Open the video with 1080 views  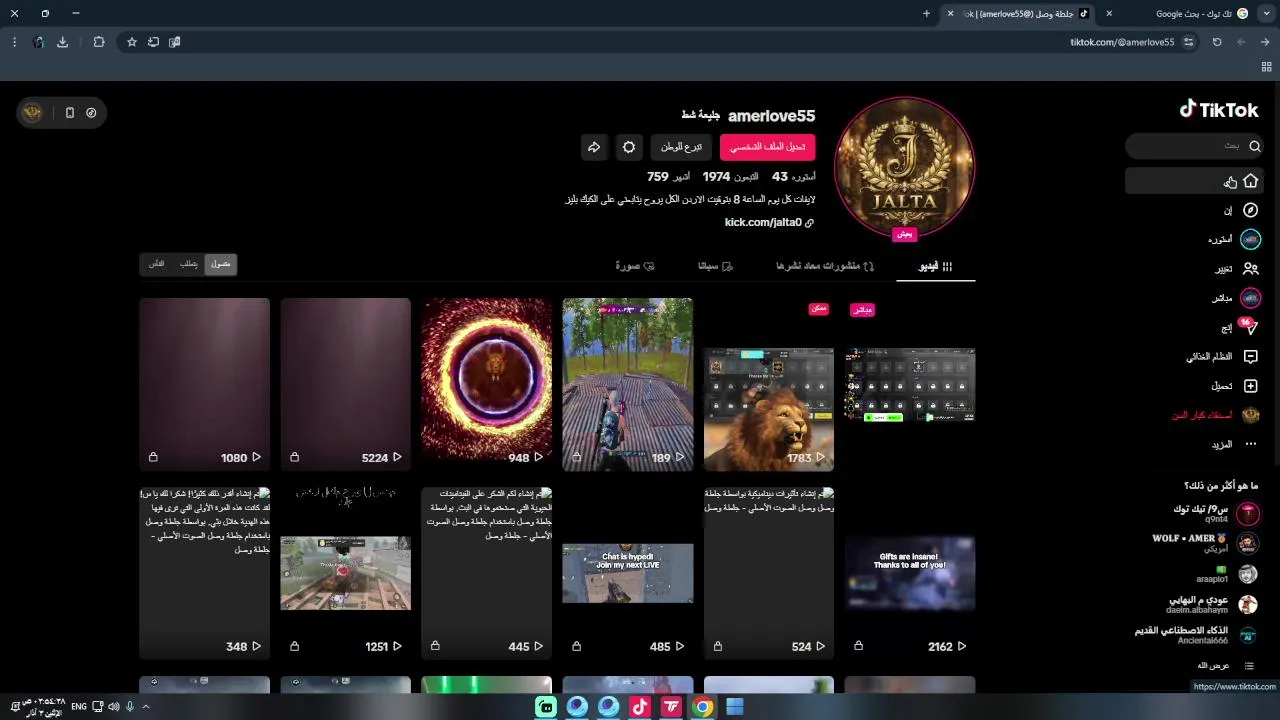pyautogui.click(x=204, y=384)
